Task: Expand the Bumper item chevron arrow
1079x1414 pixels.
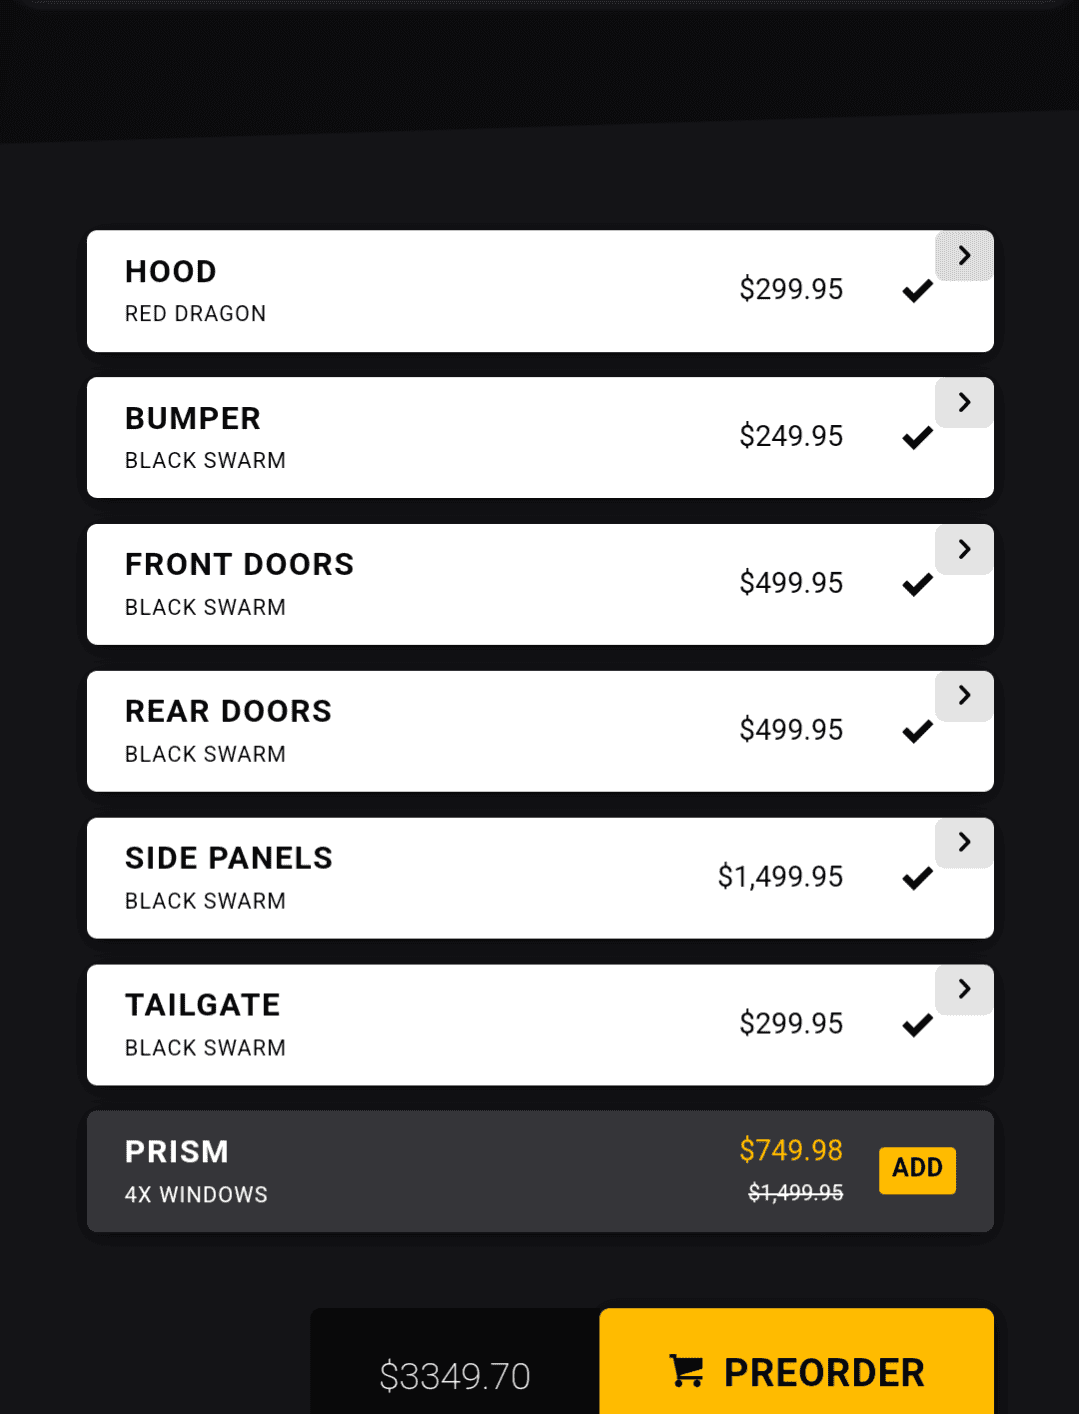Action: coord(964,402)
